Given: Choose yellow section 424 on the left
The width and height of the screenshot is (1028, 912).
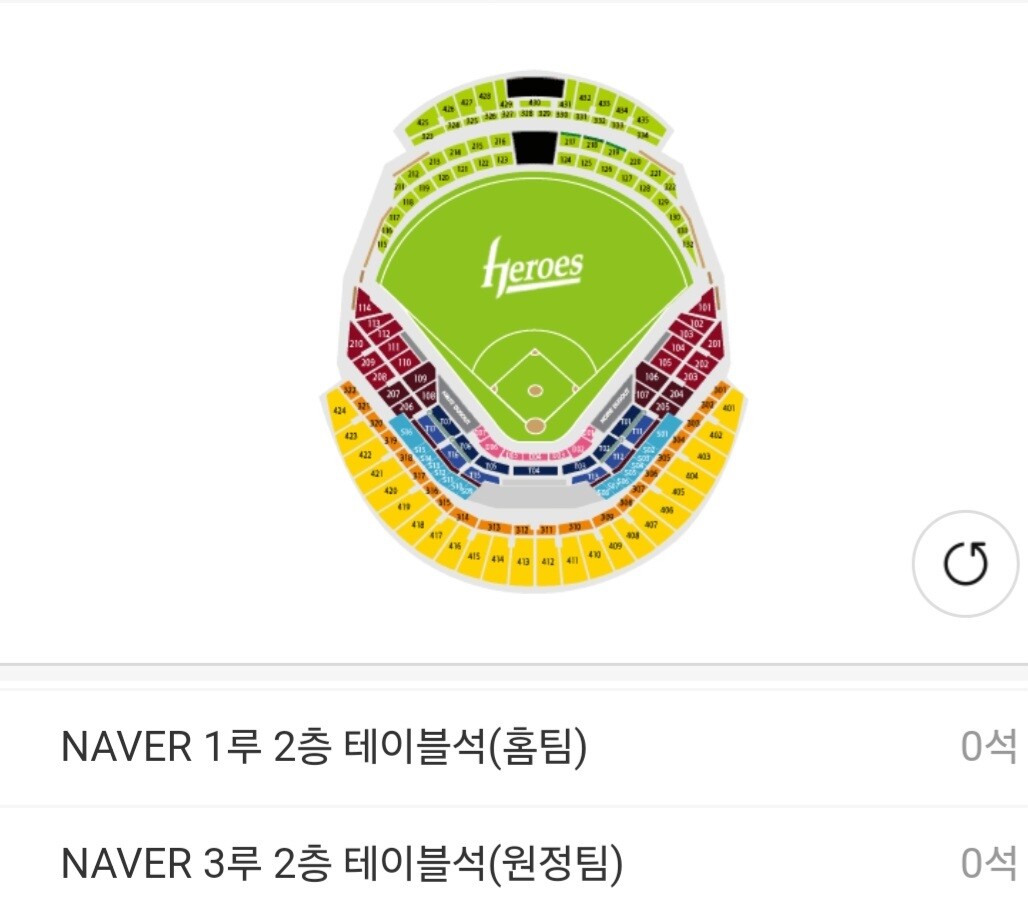Looking at the screenshot, I should pos(339,411).
